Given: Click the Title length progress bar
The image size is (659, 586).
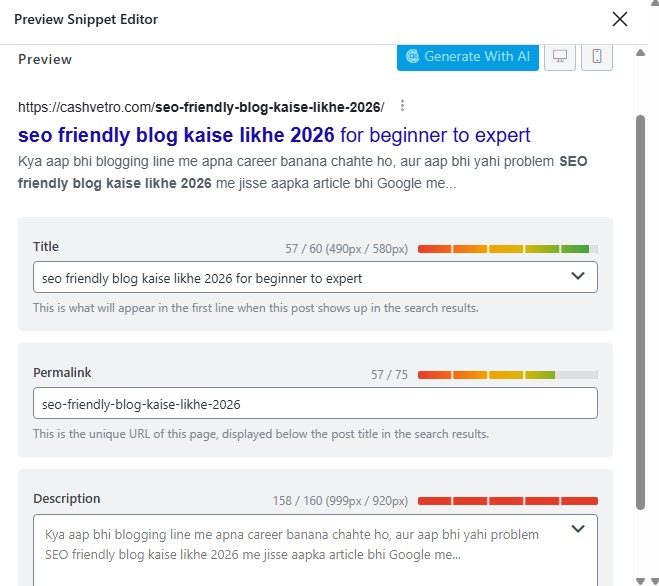Looking at the screenshot, I should (x=507, y=248).
